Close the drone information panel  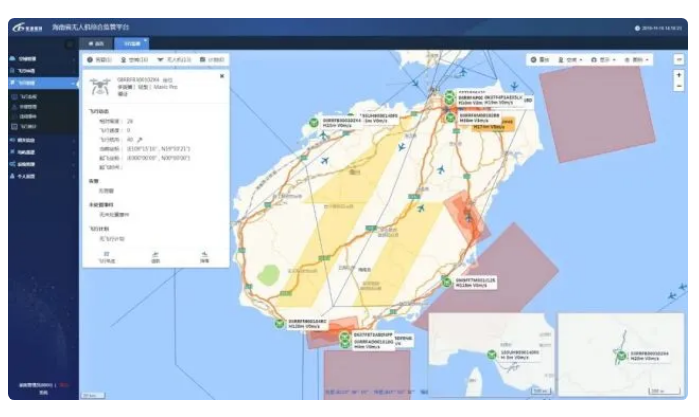pyautogui.click(x=222, y=76)
